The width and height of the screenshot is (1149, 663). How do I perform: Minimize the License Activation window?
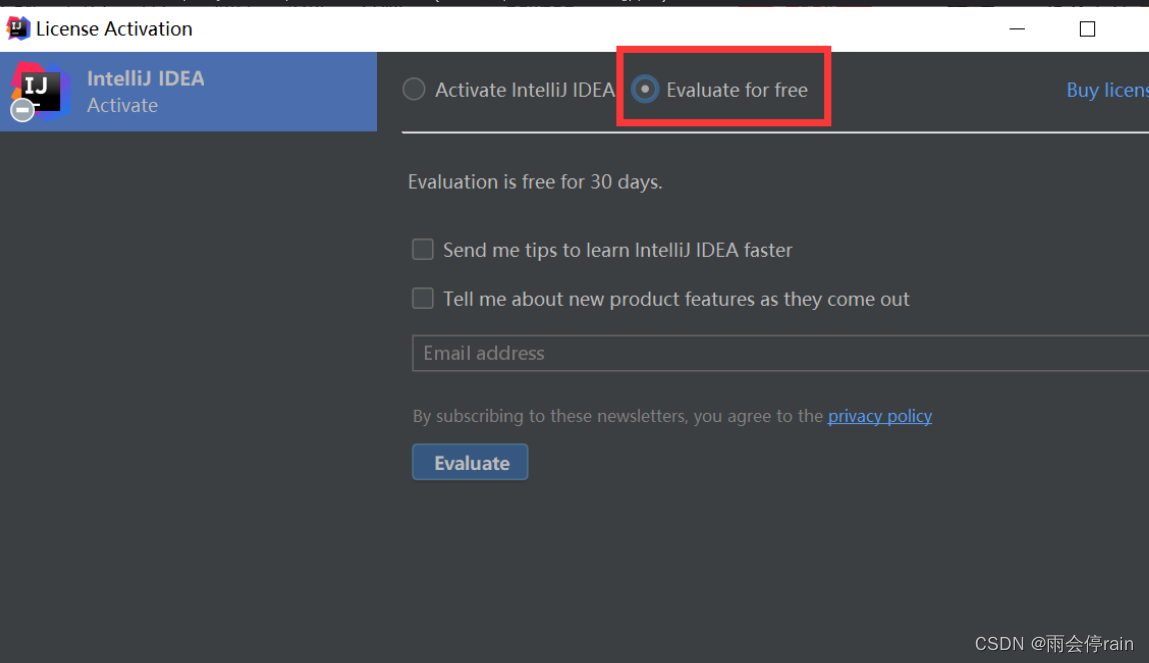[x=1017, y=29]
